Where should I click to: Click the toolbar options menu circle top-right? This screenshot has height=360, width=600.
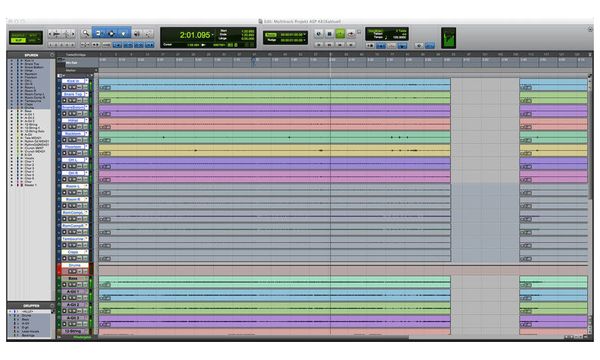pyautogui.click(x=590, y=29)
